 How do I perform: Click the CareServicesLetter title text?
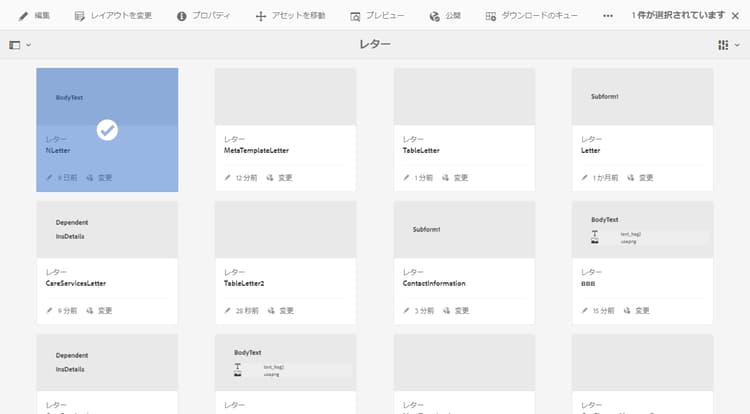click(76, 283)
